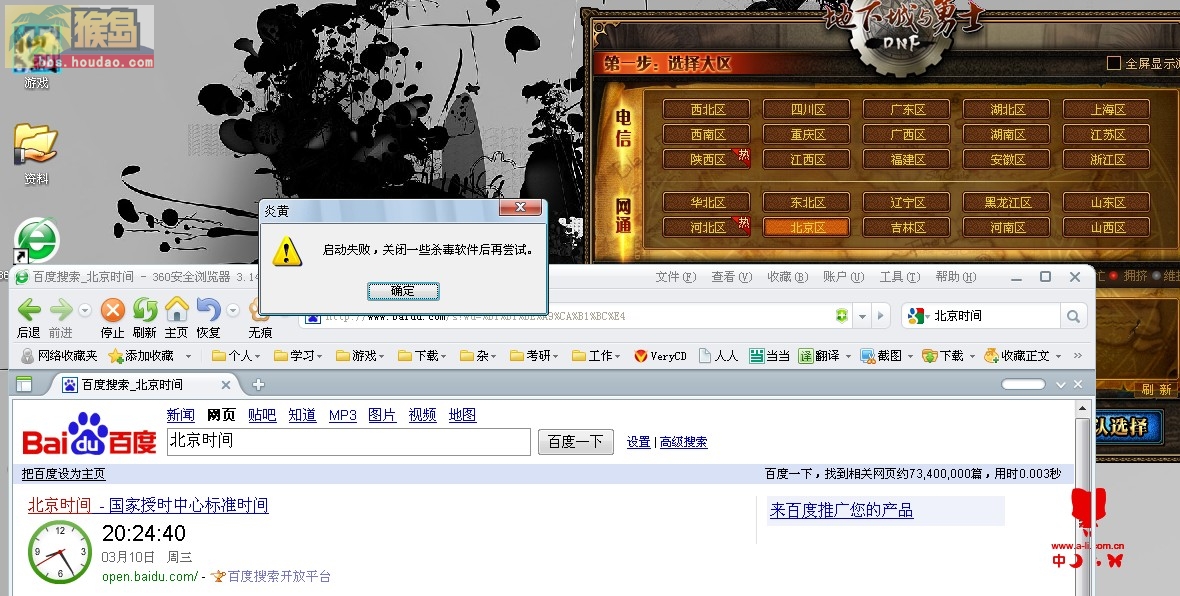
Task: Open the green browser shortcut on desktop
Action: point(37,240)
